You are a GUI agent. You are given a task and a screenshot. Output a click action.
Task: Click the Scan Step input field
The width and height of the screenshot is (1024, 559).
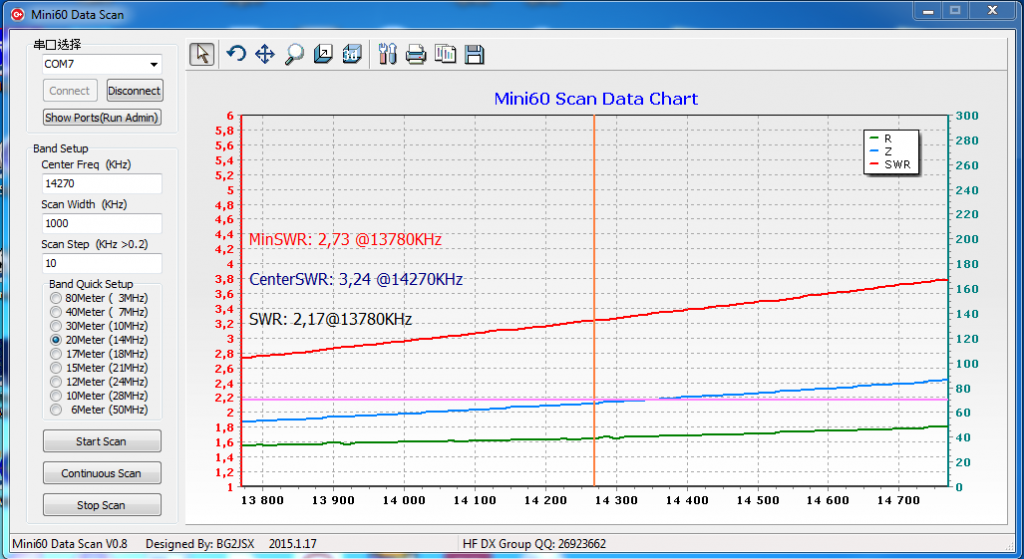click(102, 263)
